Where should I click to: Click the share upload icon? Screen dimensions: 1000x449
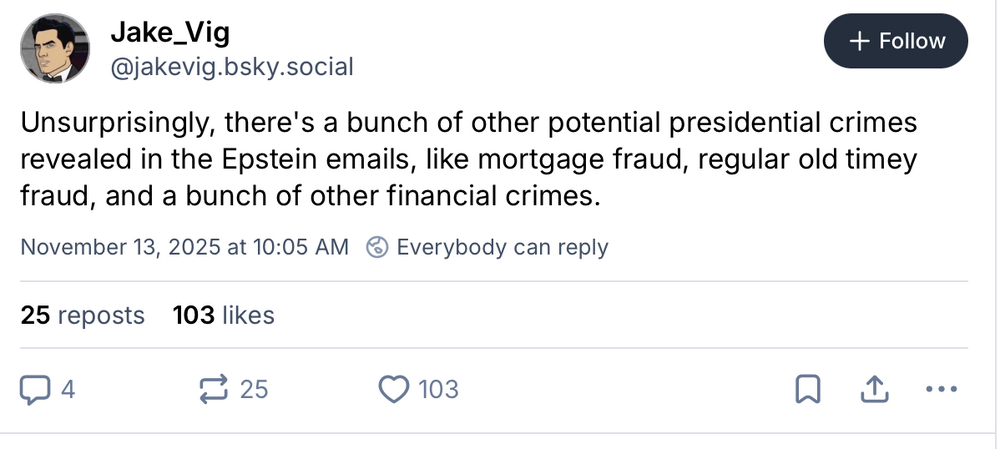click(x=872, y=389)
